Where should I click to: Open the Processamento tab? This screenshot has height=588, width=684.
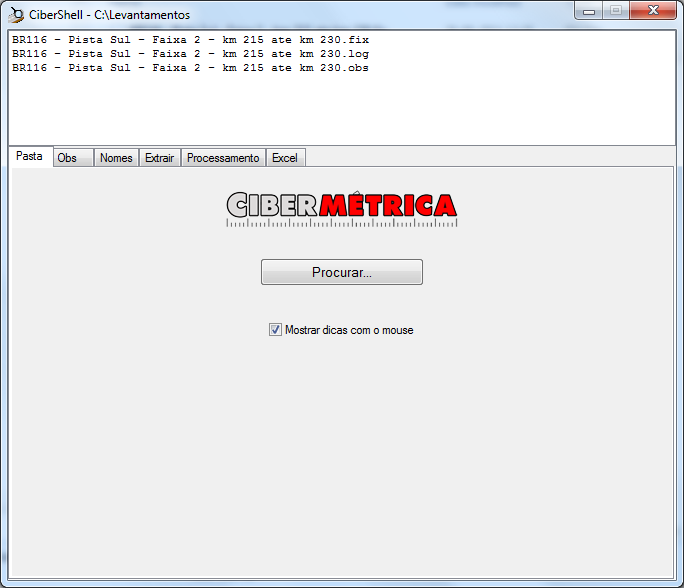point(223,157)
